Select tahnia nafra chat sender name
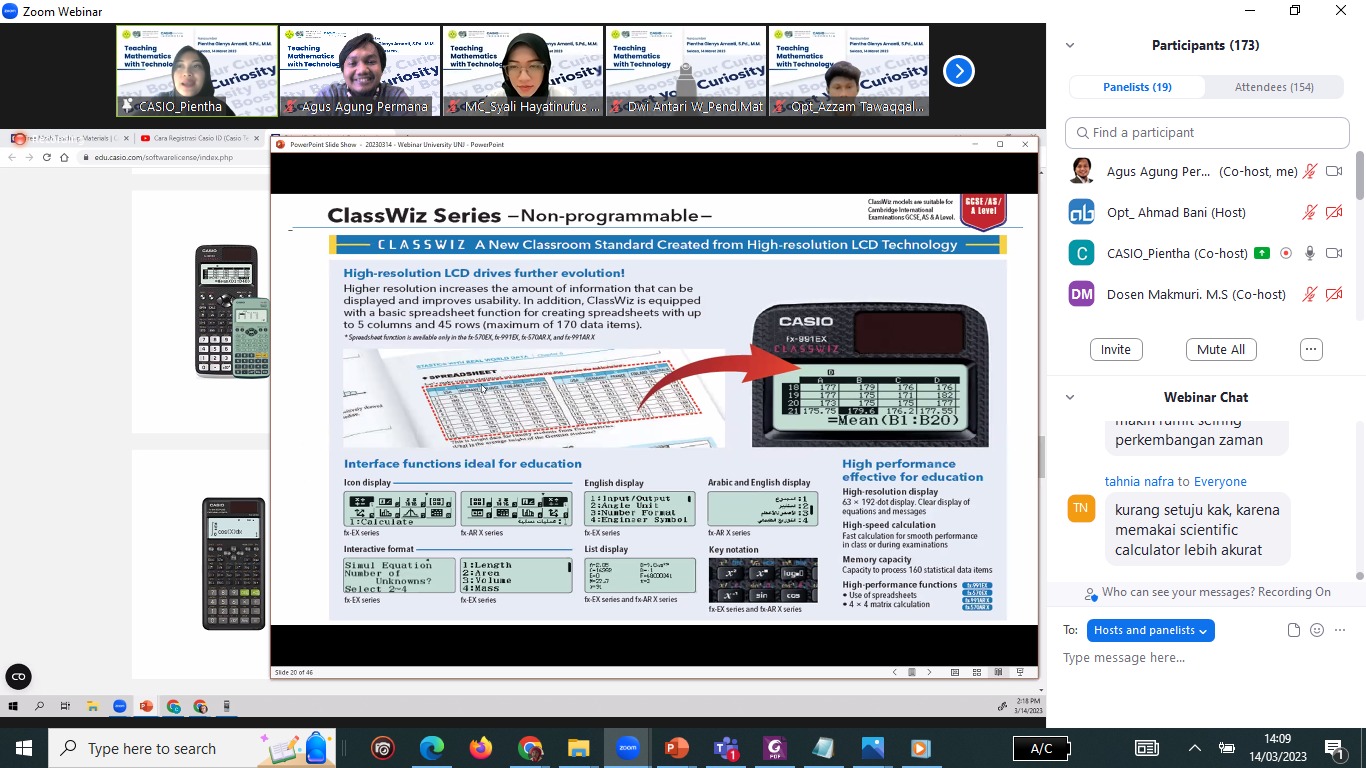Screen dimensions: 1366x768 [x=1138, y=482]
